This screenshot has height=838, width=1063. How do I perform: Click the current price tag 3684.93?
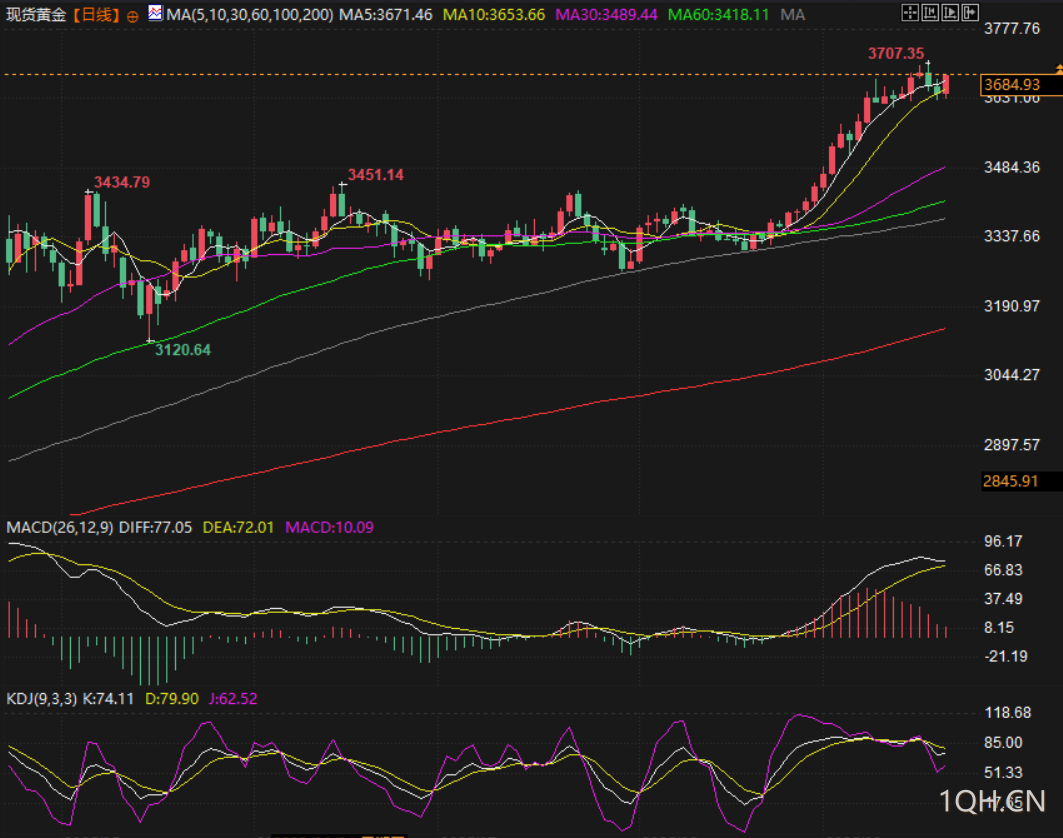pyautogui.click(x=1011, y=85)
